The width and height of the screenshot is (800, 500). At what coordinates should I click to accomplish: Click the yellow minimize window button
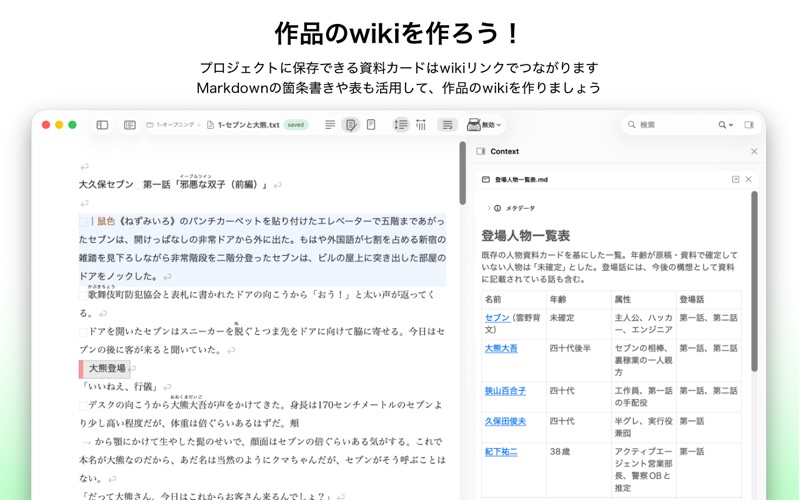59,125
